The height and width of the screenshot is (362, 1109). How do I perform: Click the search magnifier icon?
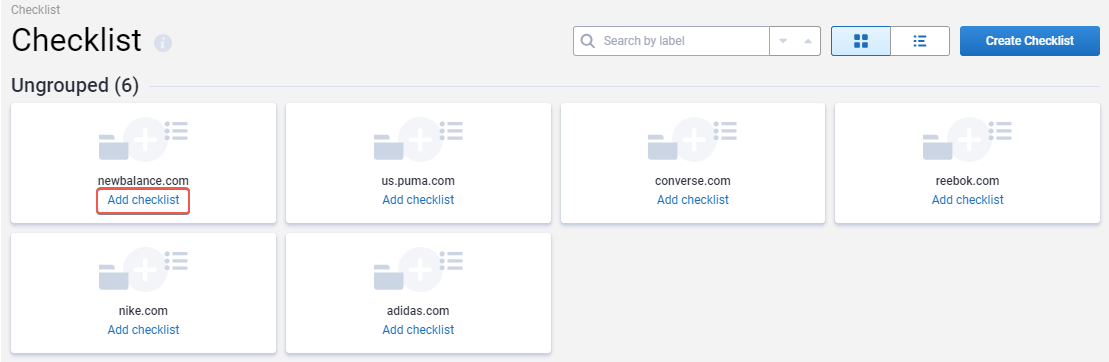tap(588, 41)
